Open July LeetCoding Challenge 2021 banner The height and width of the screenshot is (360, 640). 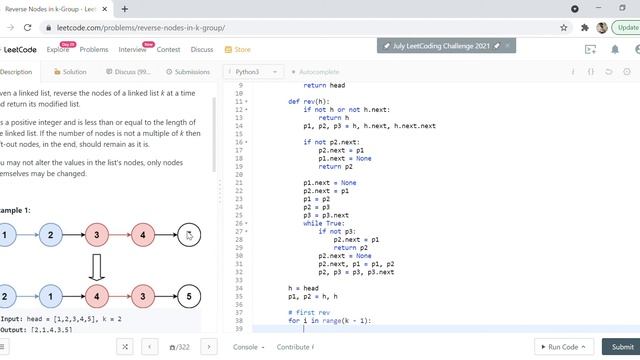441,46
